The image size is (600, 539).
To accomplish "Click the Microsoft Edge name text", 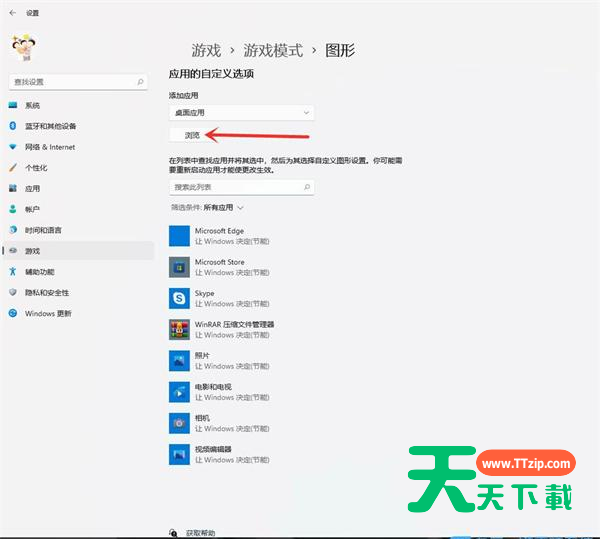I will 219,231.
